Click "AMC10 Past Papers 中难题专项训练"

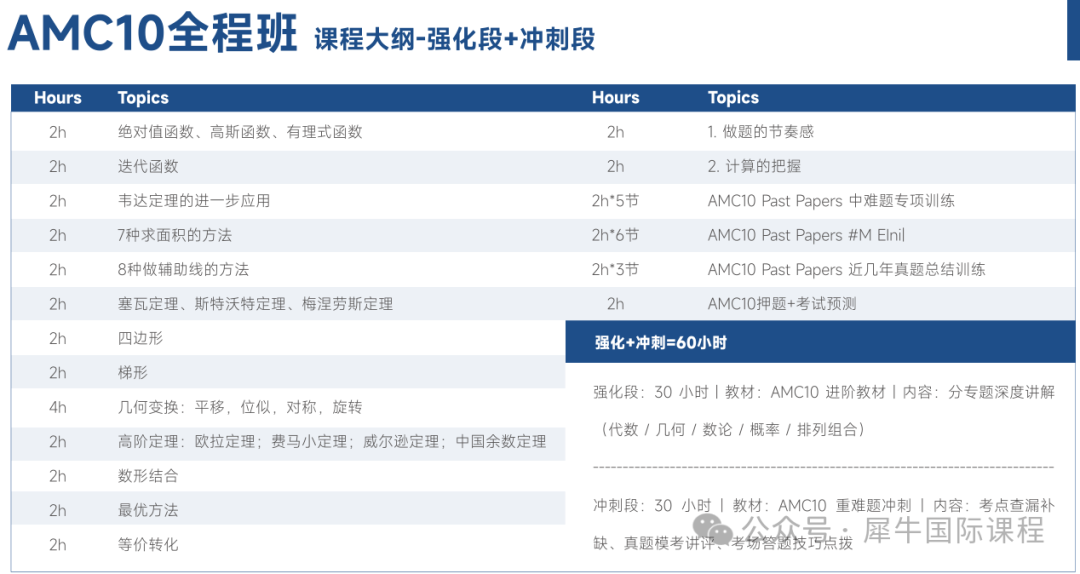coord(831,201)
